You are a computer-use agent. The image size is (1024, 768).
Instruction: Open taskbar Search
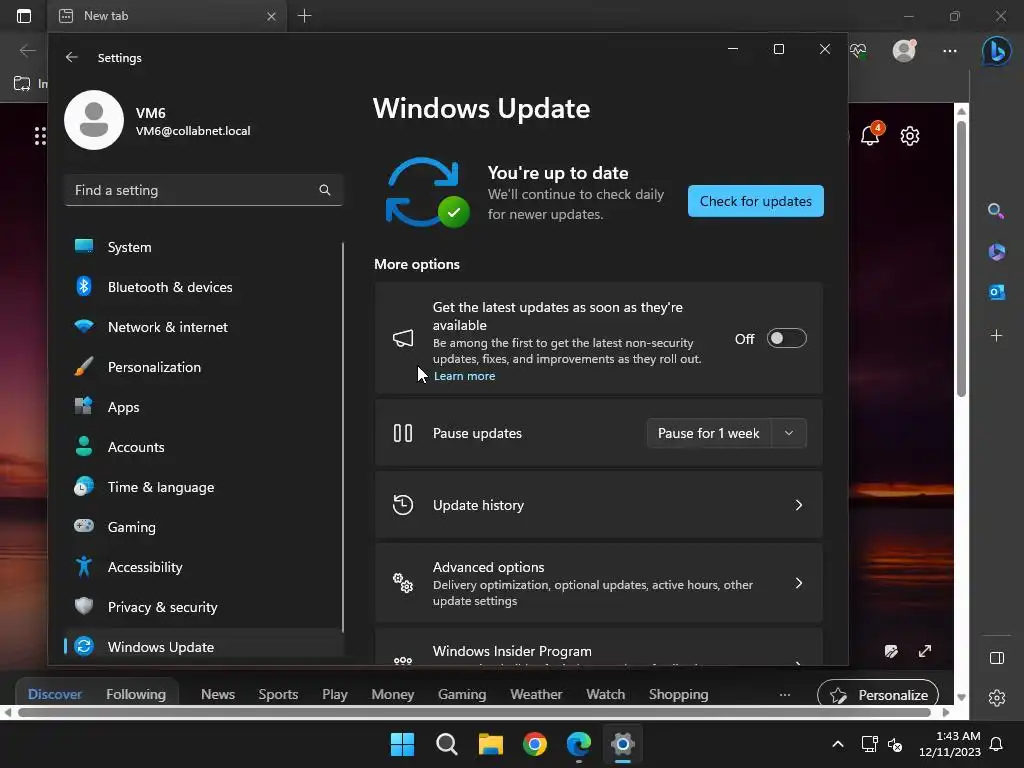pyautogui.click(x=447, y=744)
